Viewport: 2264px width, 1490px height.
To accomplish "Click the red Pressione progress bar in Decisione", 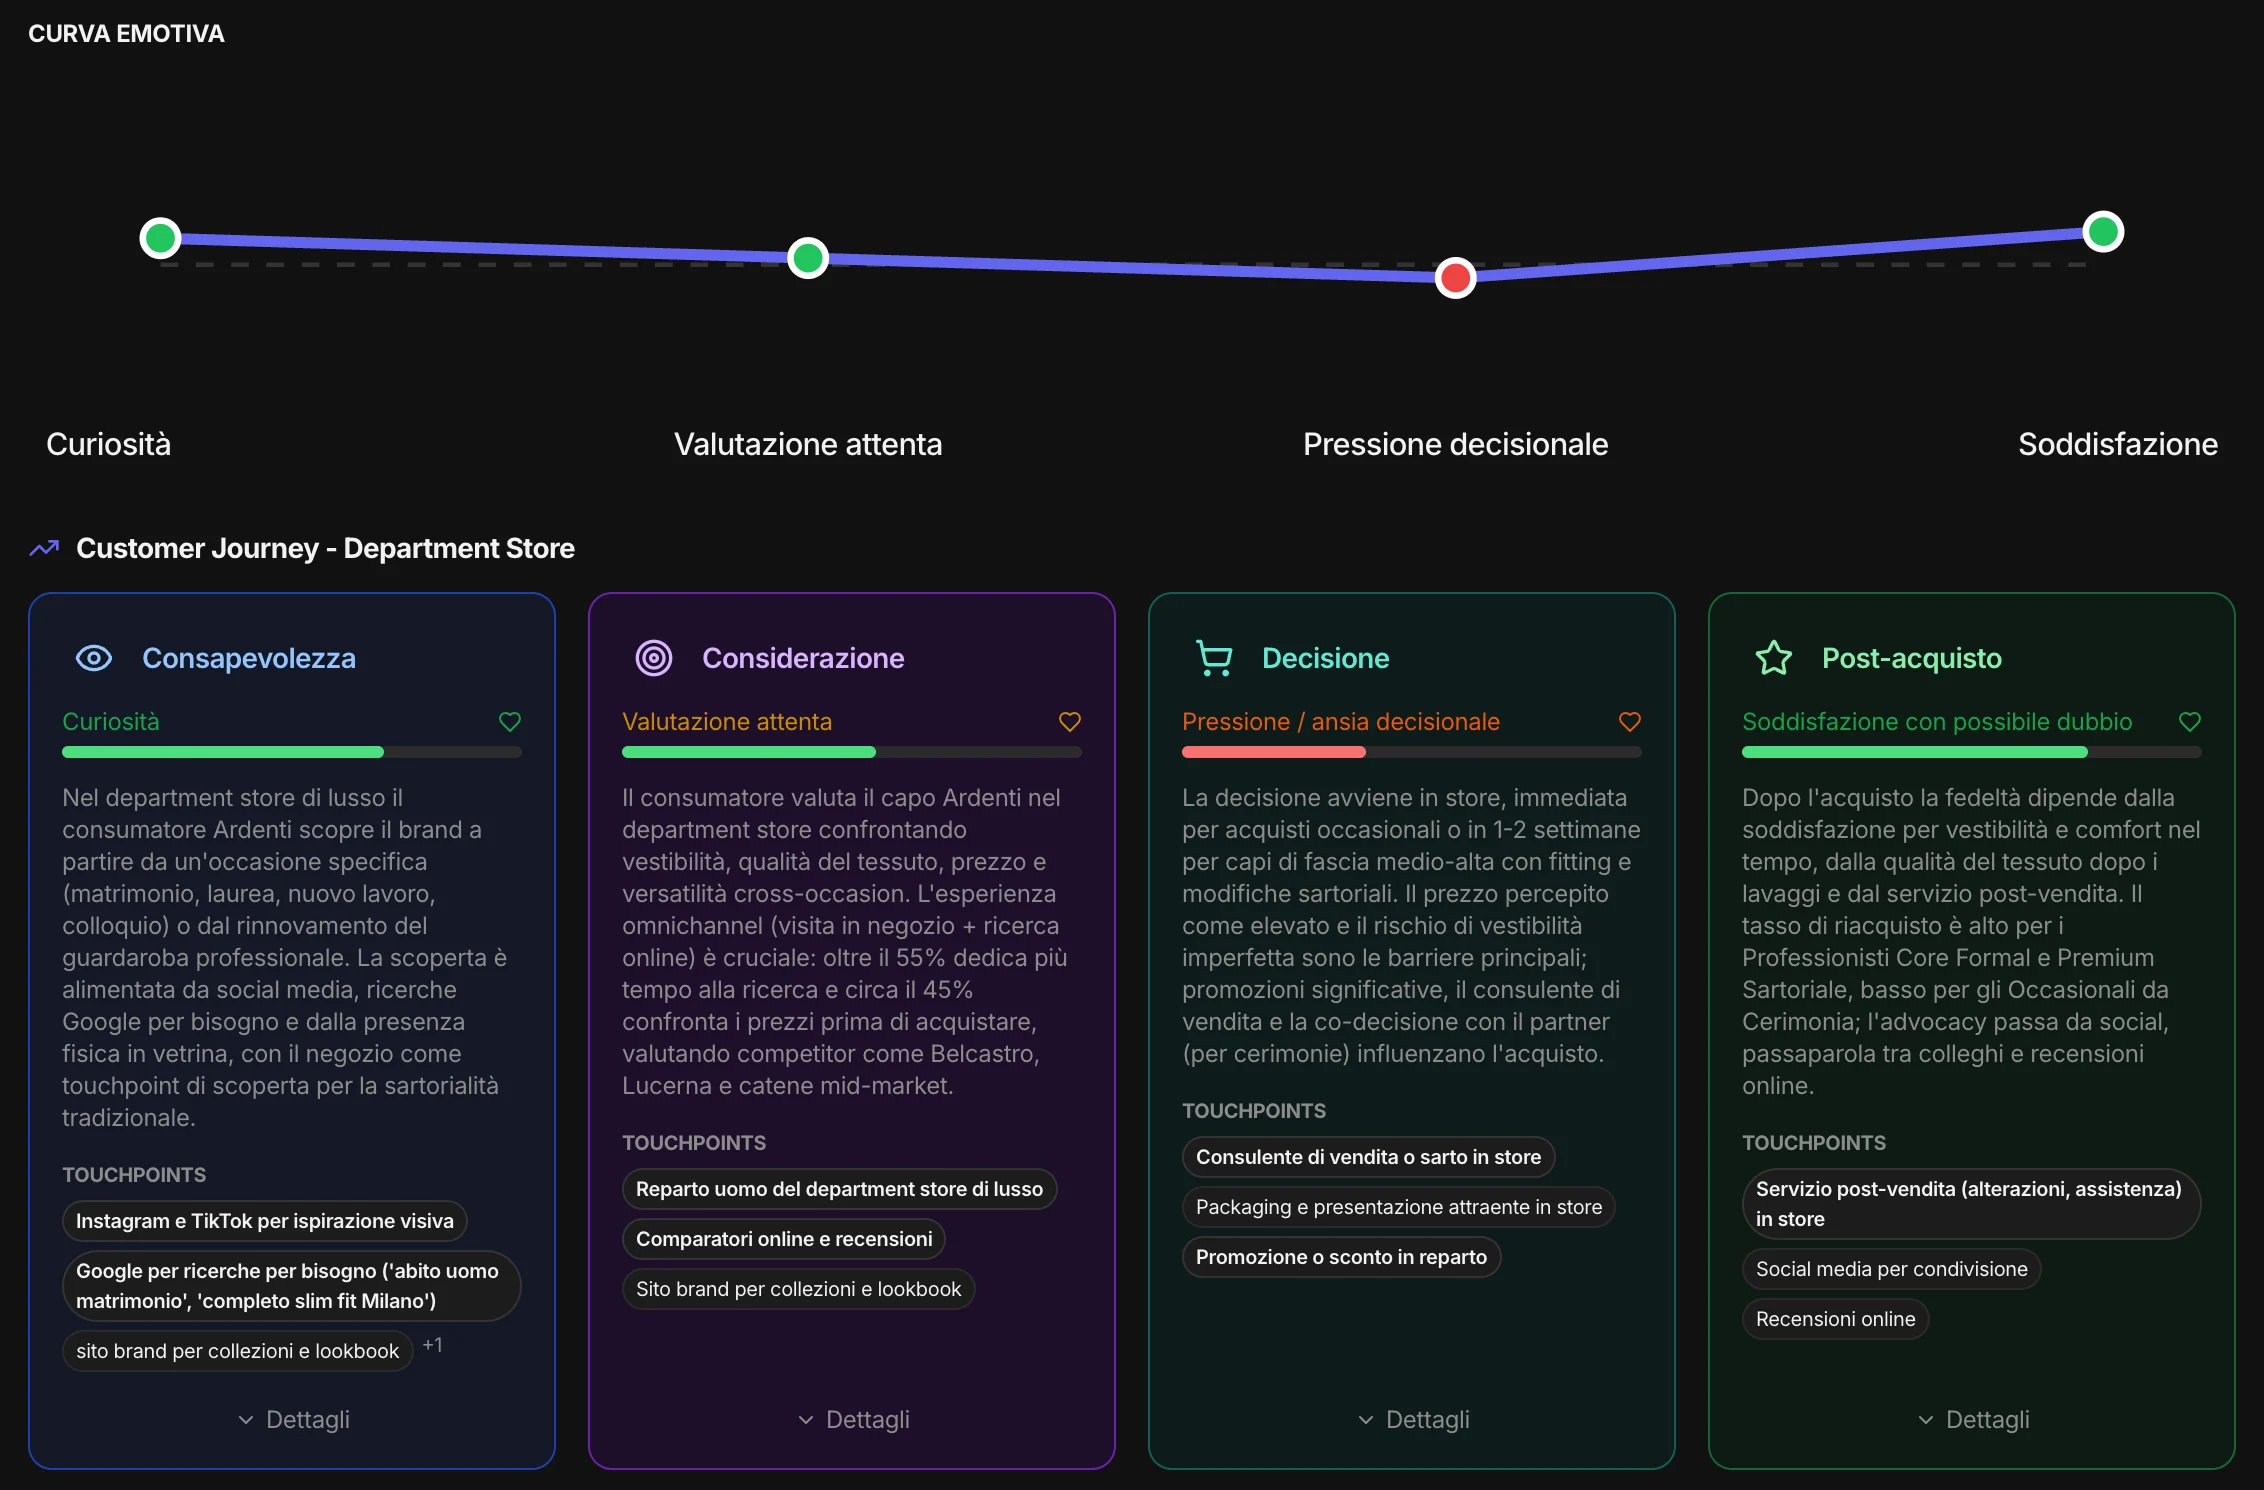I will point(1412,752).
